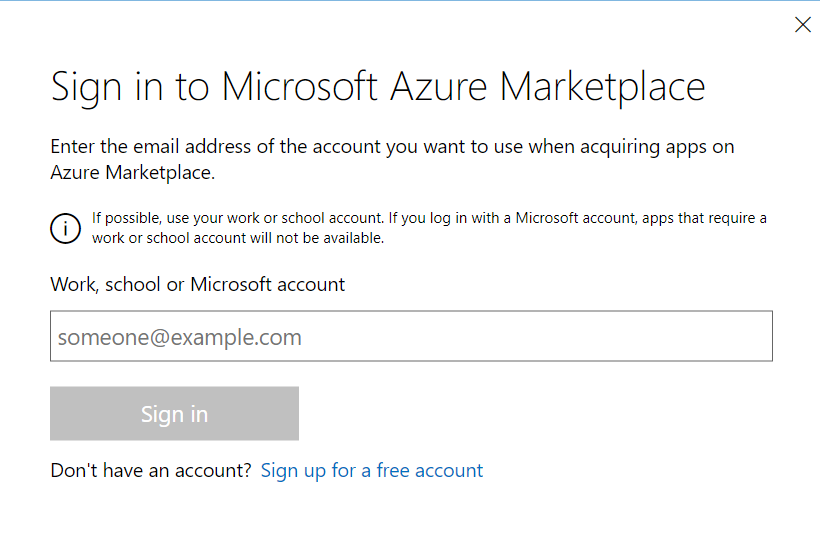820x553 pixels.
Task: Click the blank far-right end of the email input
Action: pos(732,336)
